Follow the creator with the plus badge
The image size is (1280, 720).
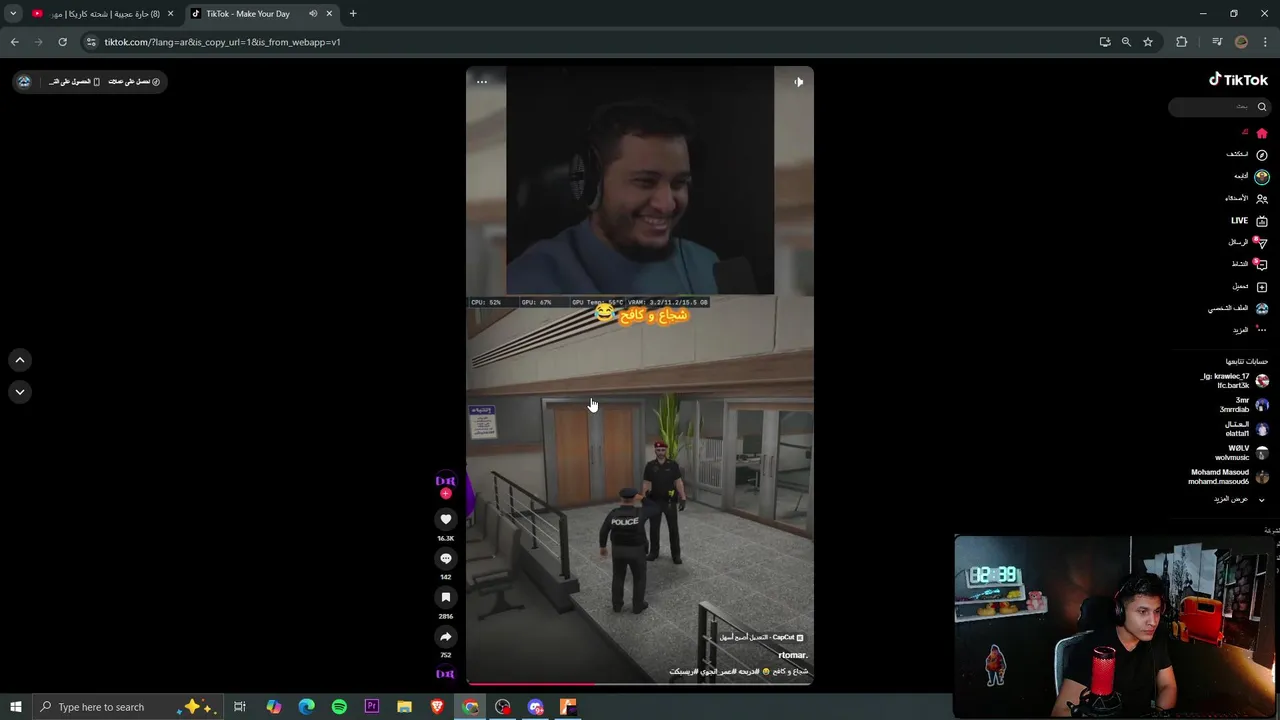pos(446,493)
